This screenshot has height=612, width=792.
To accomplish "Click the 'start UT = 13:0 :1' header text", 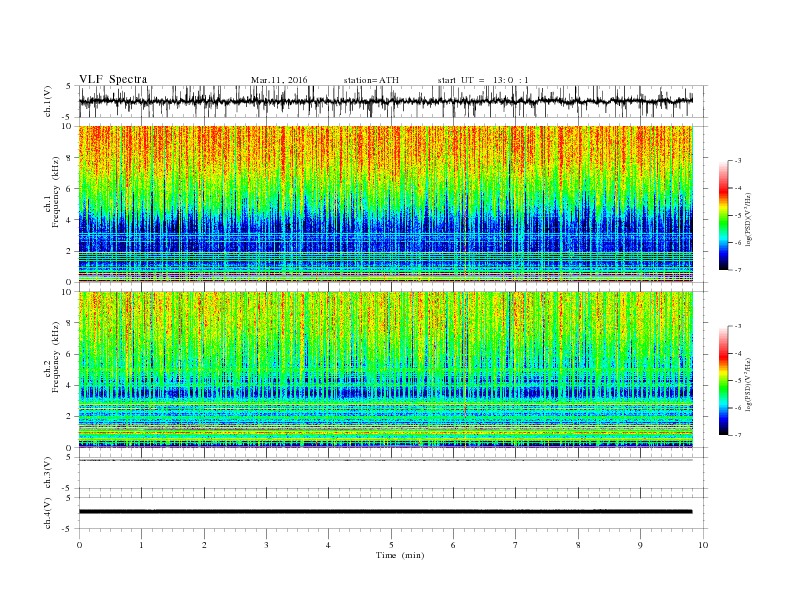I will (483, 80).
